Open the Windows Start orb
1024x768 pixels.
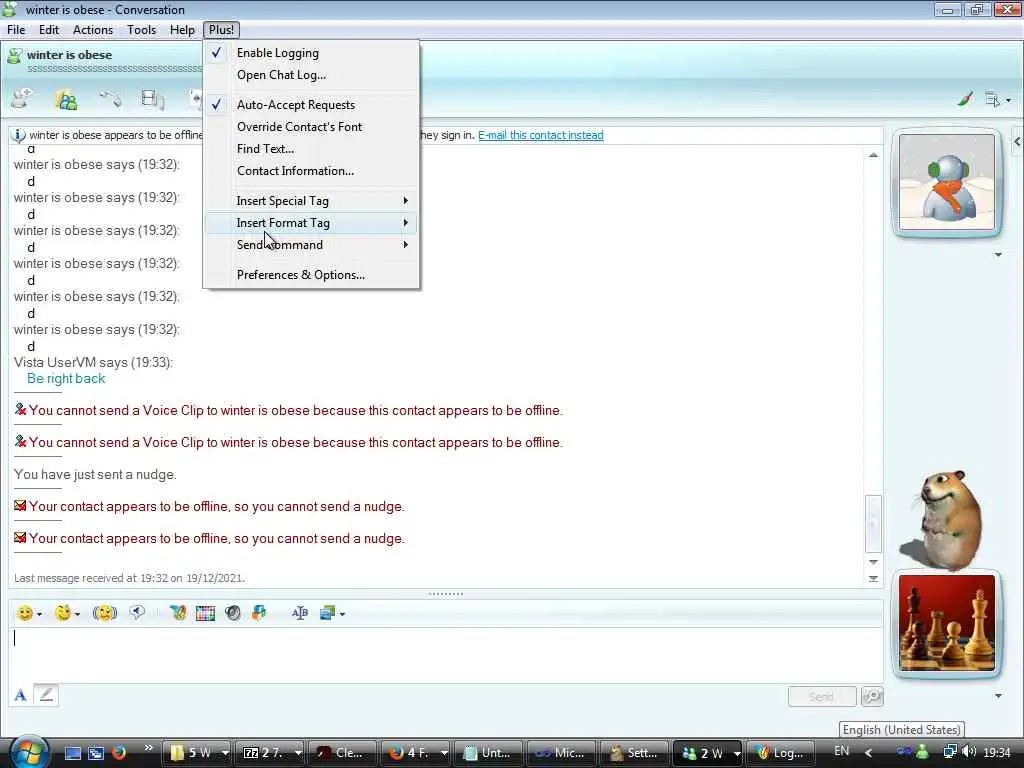click(27, 752)
